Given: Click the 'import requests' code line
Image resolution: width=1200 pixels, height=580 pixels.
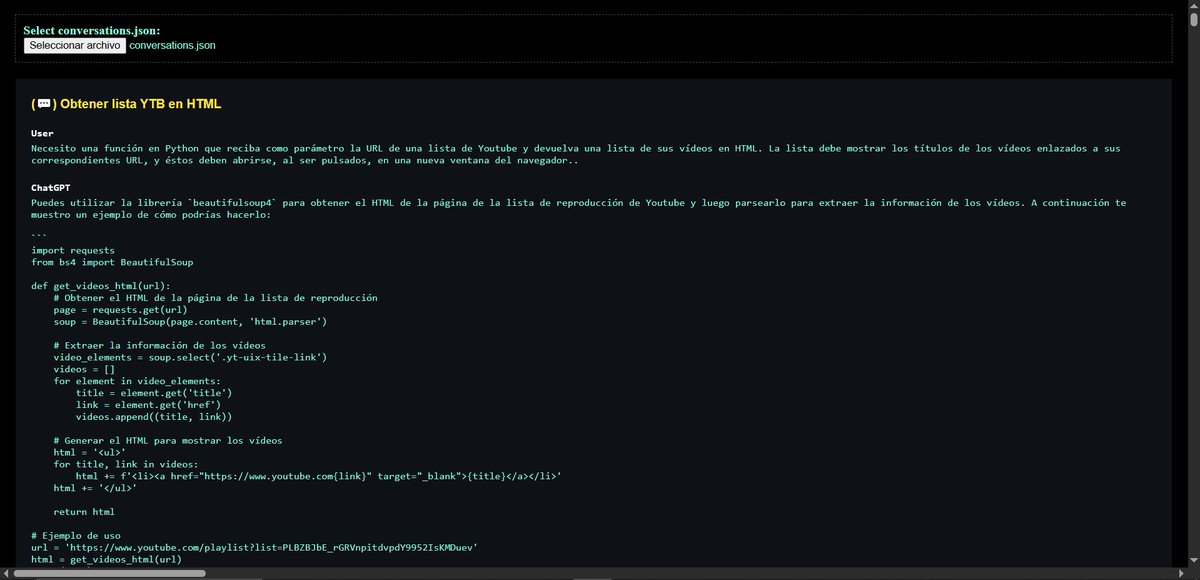Looking at the screenshot, I should click(x=73, y=250).
